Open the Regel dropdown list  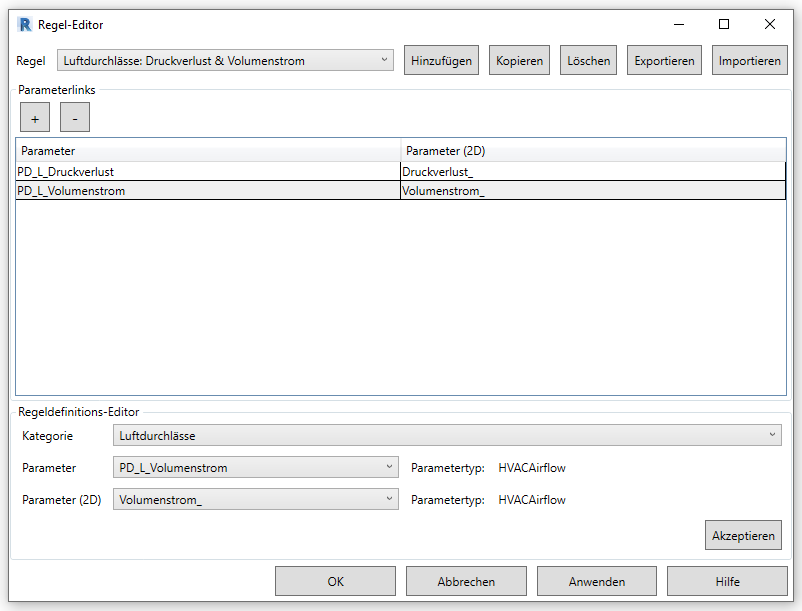pos(225,61)
